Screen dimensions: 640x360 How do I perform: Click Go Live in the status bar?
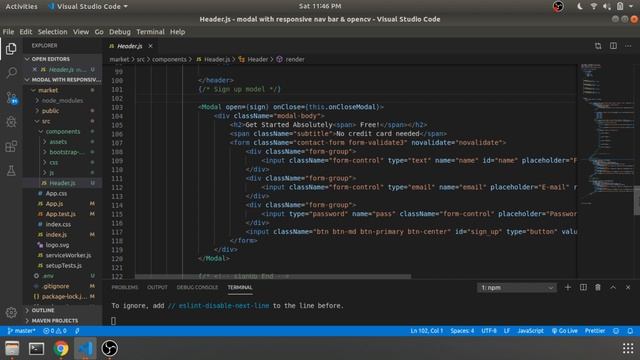565,331
